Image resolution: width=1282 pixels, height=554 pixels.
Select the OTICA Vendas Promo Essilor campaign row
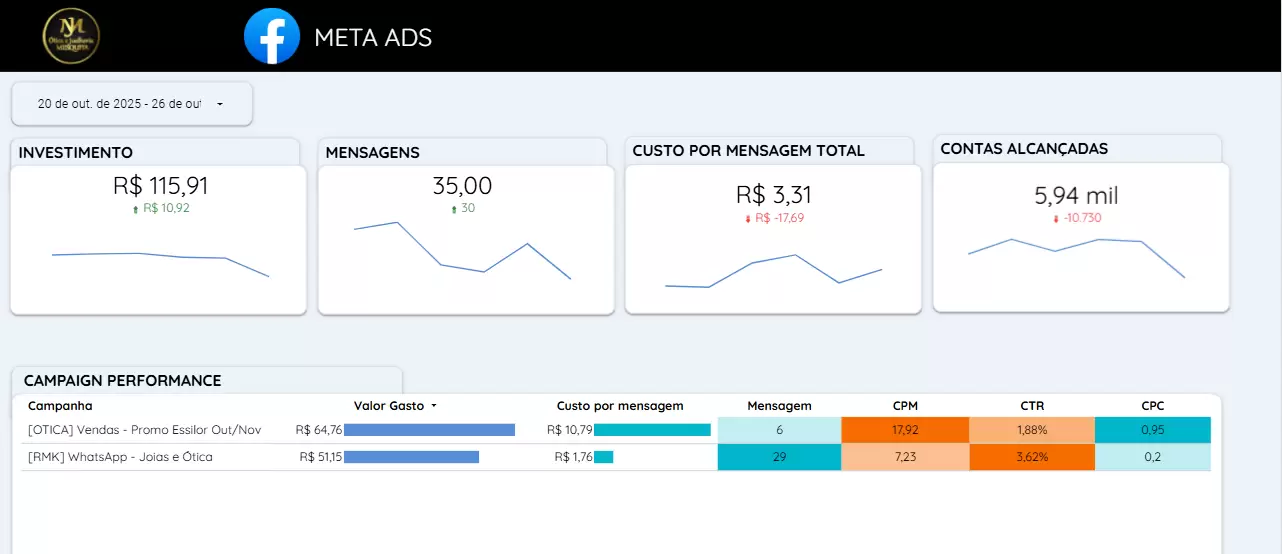click(144, 430)
